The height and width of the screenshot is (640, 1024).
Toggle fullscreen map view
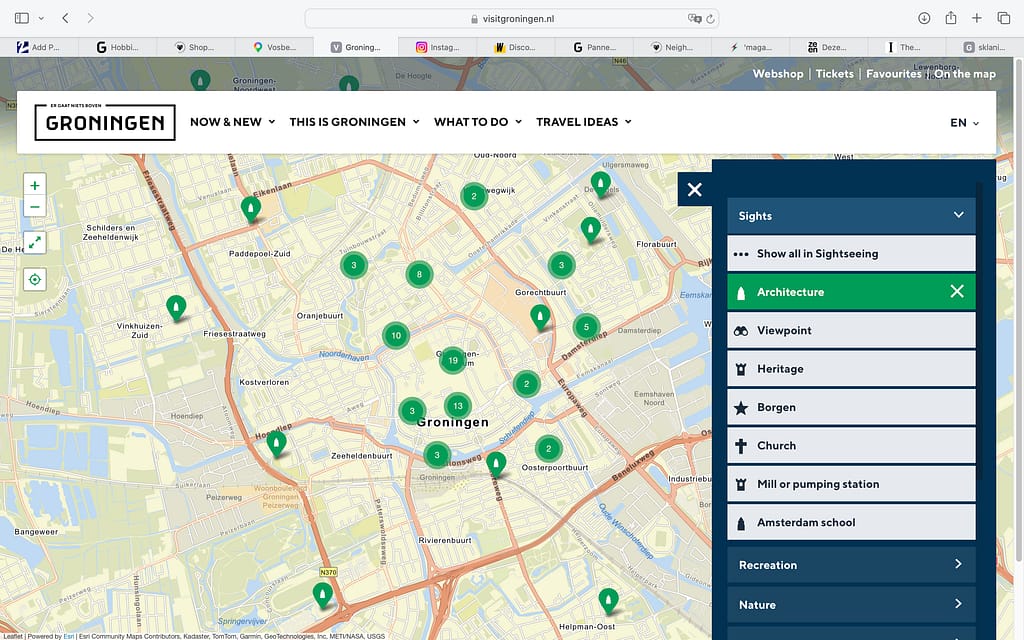(35, 242)
